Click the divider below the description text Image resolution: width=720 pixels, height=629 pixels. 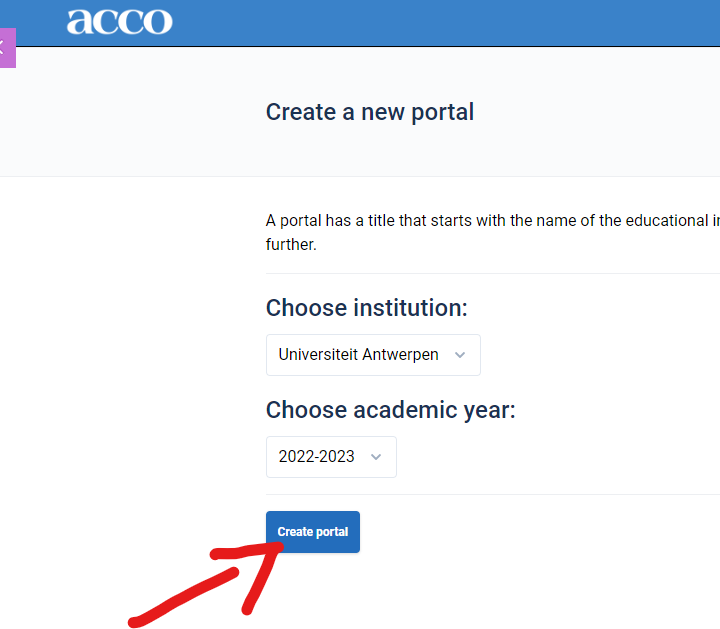[493, 273]
